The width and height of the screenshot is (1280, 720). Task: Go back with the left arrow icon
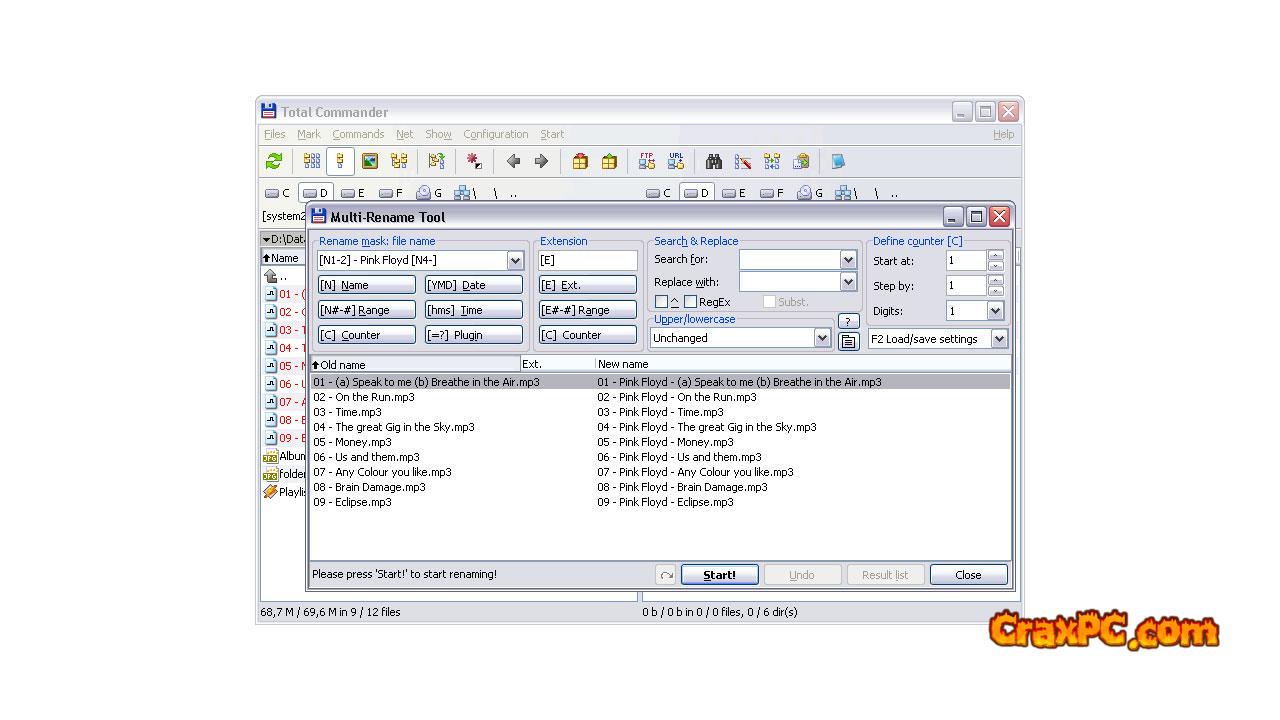513,161
